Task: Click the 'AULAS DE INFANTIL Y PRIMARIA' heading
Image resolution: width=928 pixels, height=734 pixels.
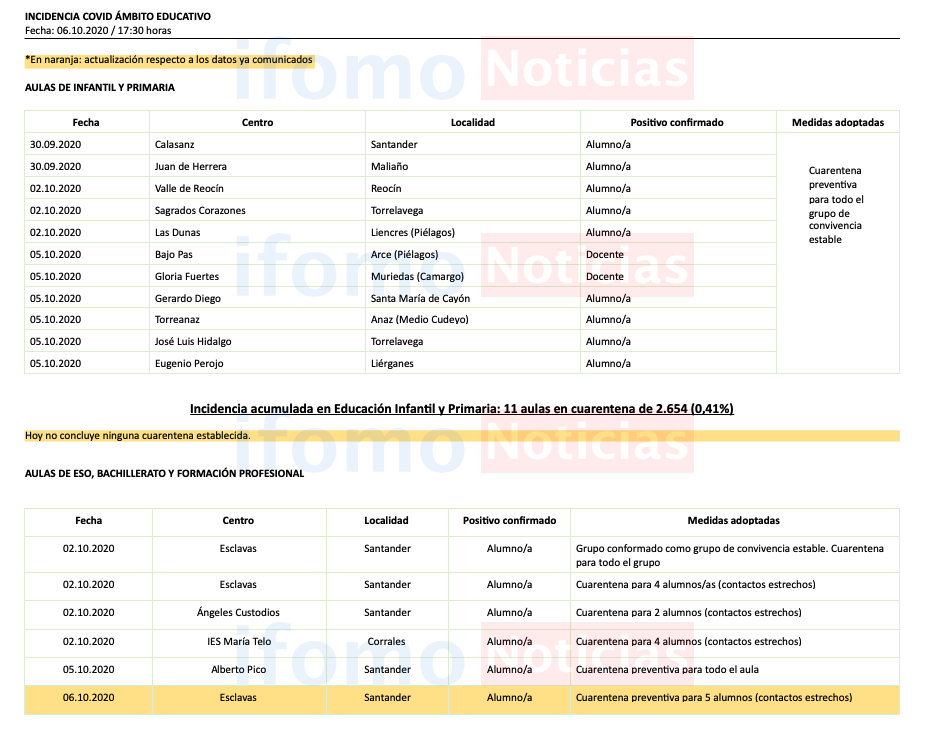Action: pos(99,88)
